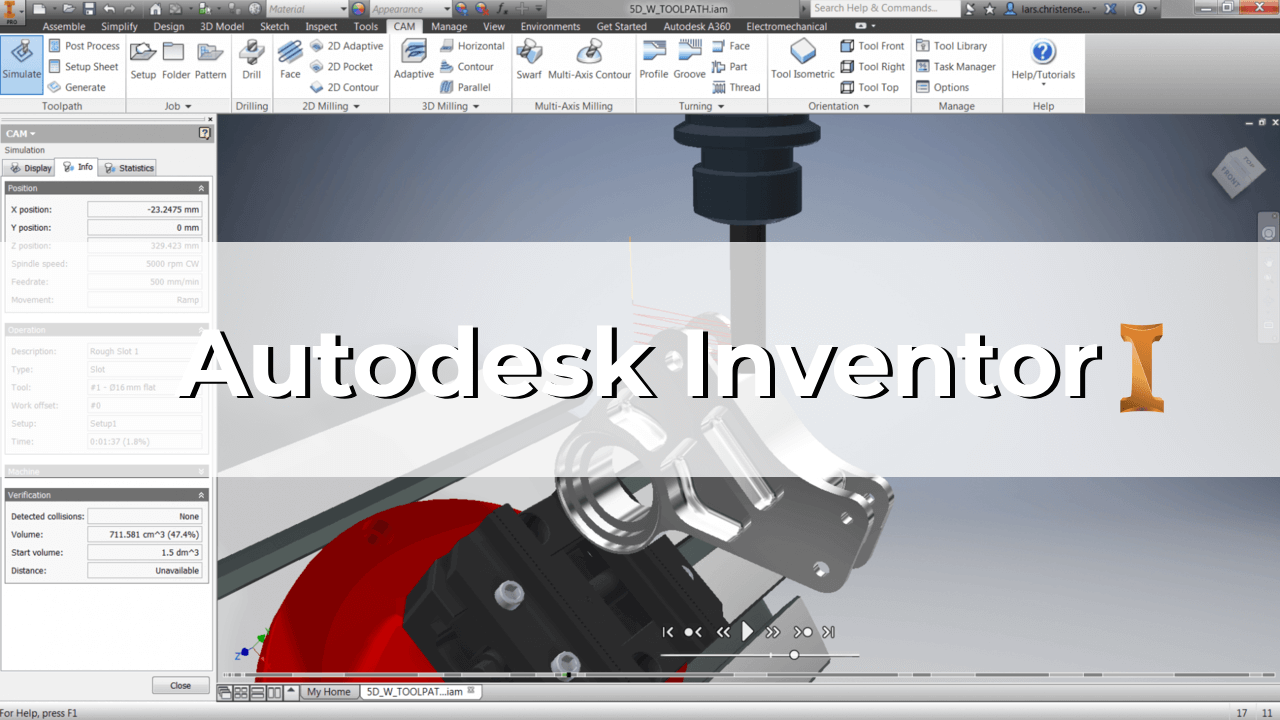This screenshot has width=1280, height=720.
Task: Select the Drill operation icon
Action: [251, 62]
